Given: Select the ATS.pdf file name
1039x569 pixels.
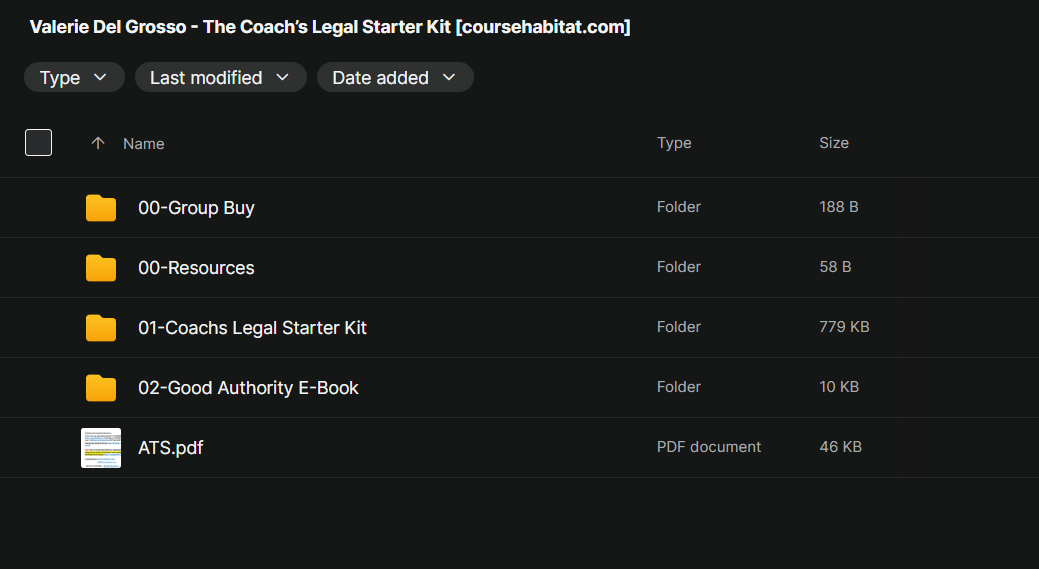Looking at the screenshot, I should click(x=170, y=448).
